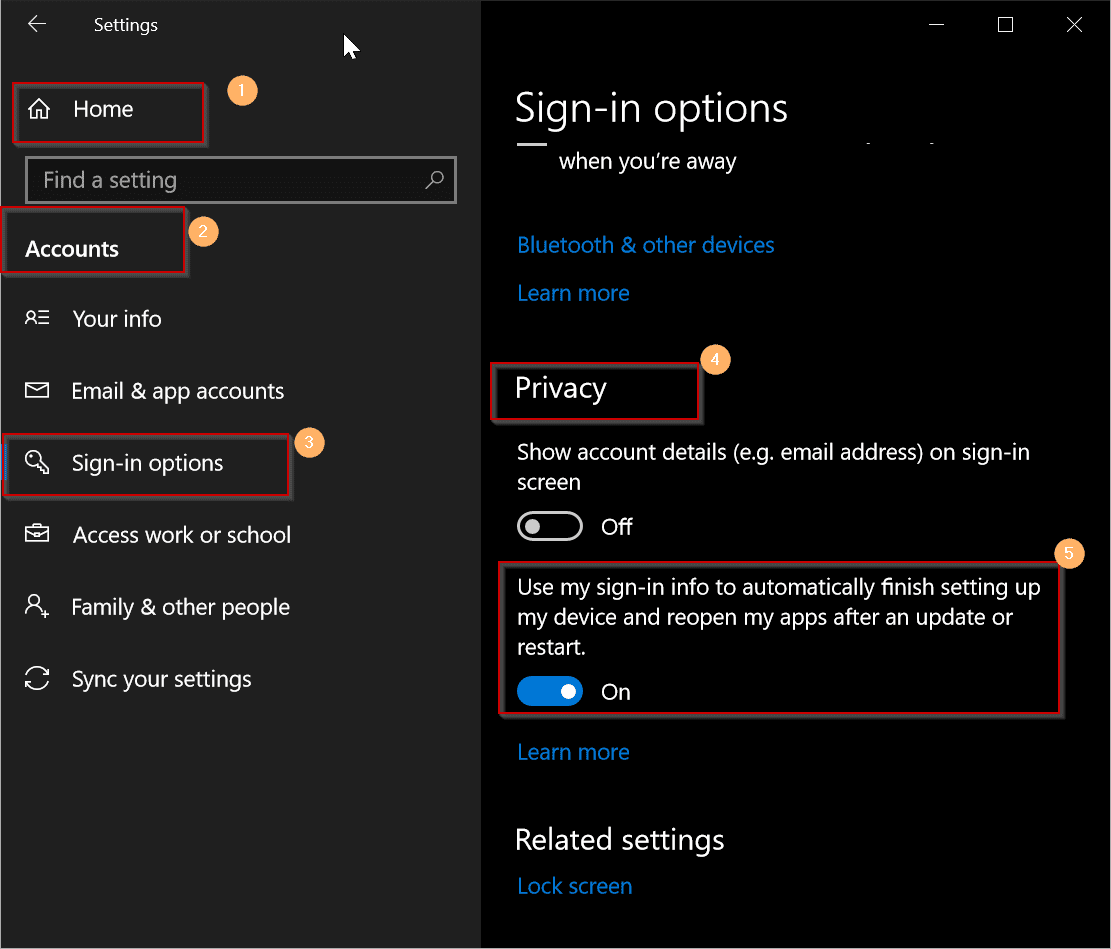Select the Family & other people icon
Viewport: 1111px width, 949px height.
coord(37,607)
